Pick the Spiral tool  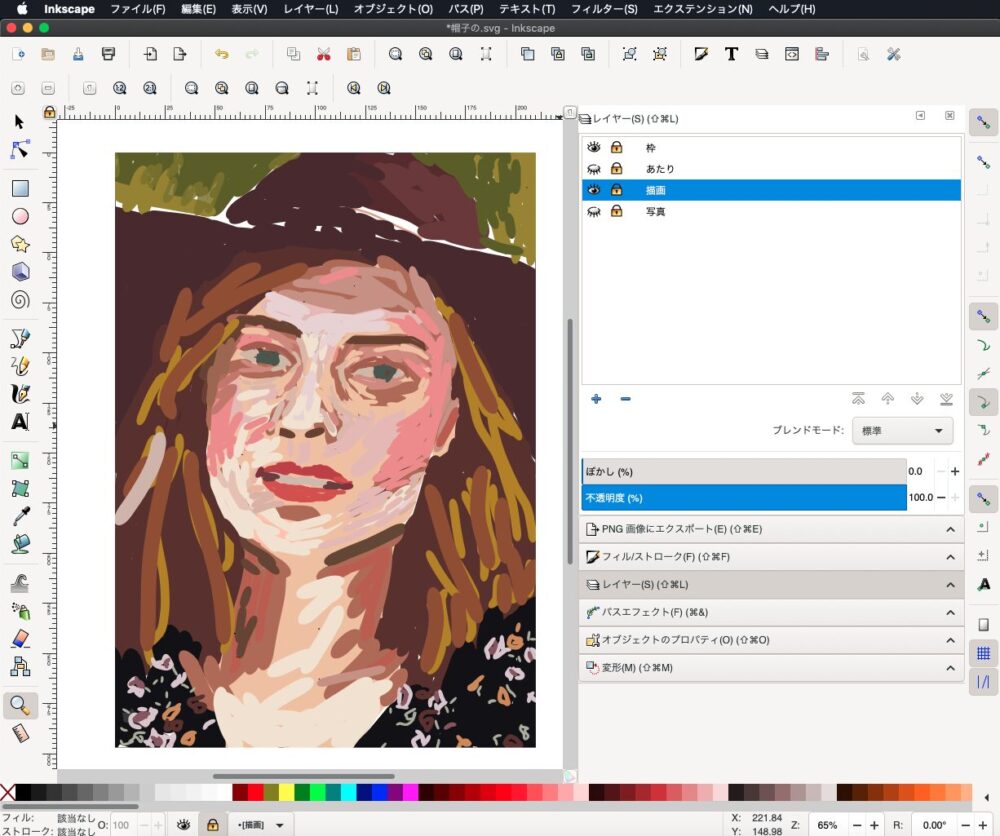19,300
